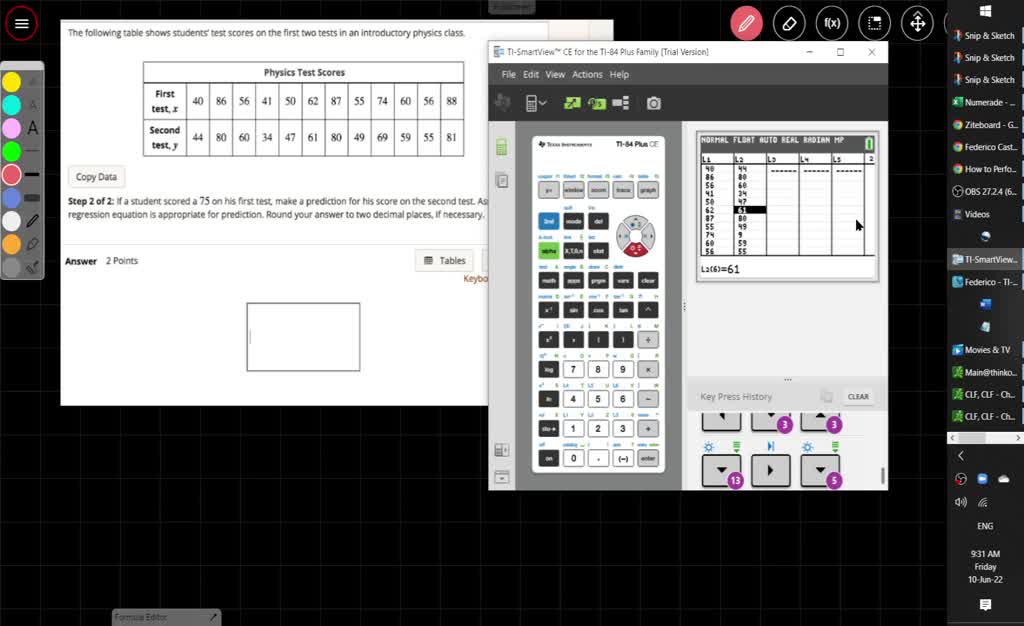Open the f(x) function tool
Image resolution: width=1024 pixels, height=626 pixels.
[x=831, y=23]
